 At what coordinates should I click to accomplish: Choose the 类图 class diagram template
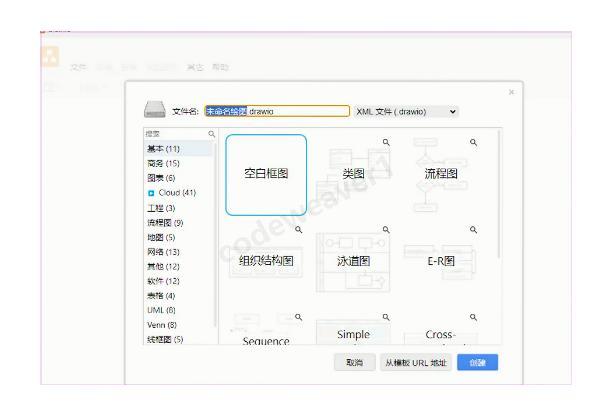[353, 175]
